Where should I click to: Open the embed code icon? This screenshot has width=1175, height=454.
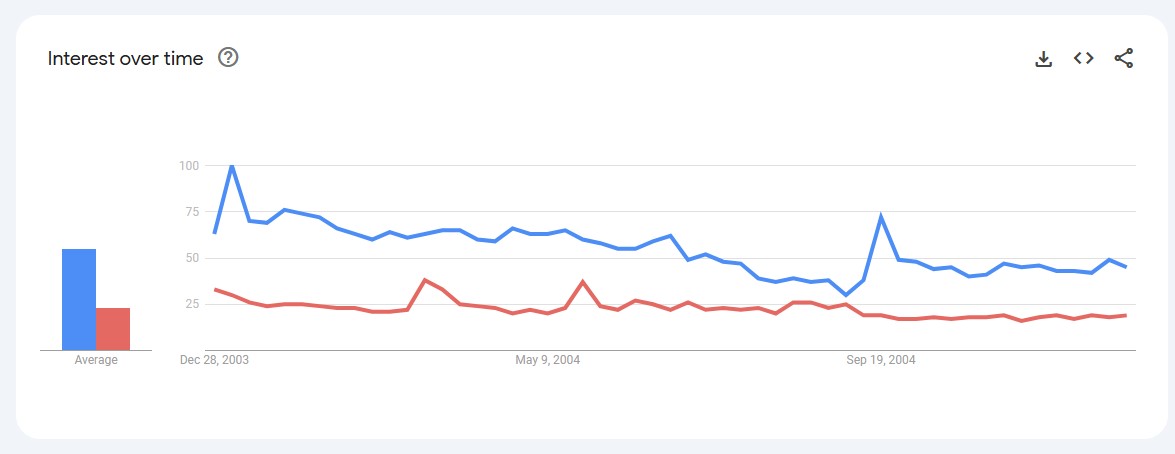coord(1083,58)
